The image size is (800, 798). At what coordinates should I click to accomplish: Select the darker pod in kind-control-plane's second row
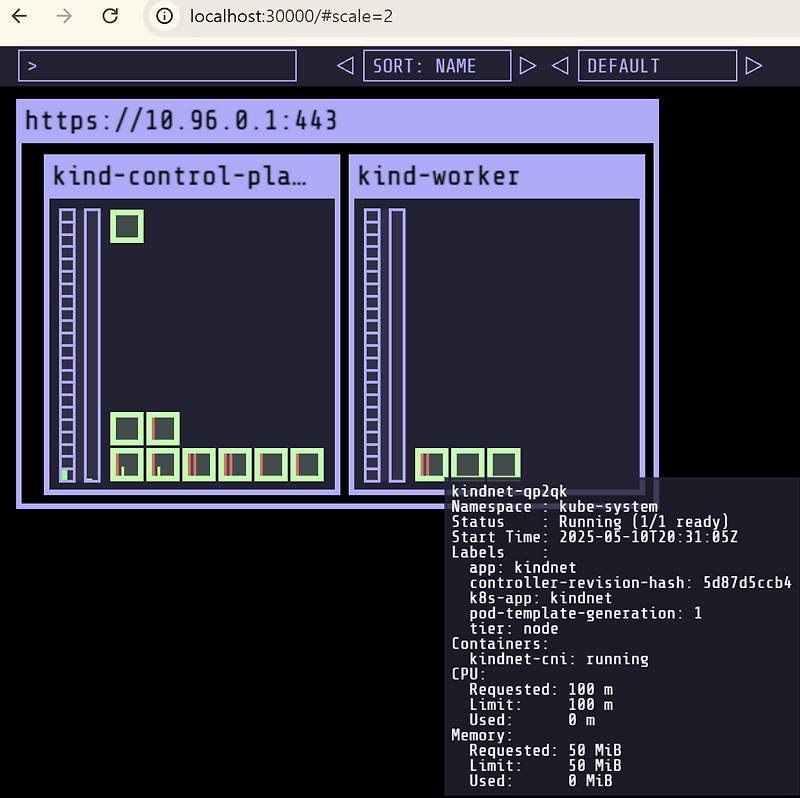pyautogui.click(x=161, y=428)
